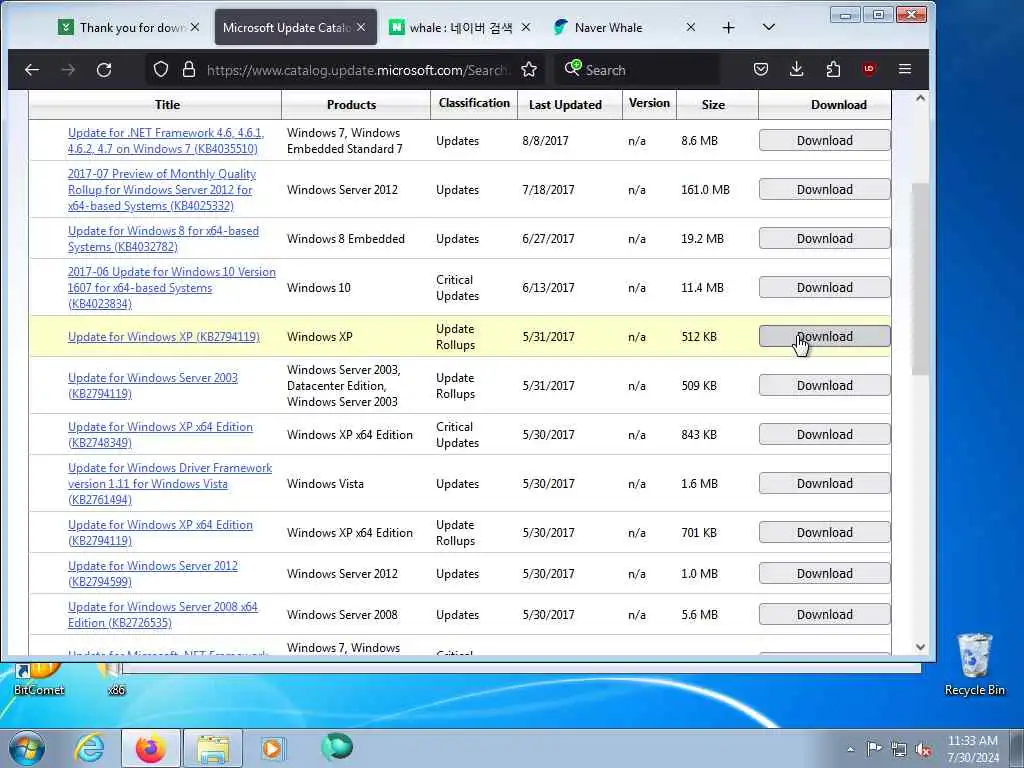
Task: Open the Recycle Bin desktop icon
Action: (974, 665)
